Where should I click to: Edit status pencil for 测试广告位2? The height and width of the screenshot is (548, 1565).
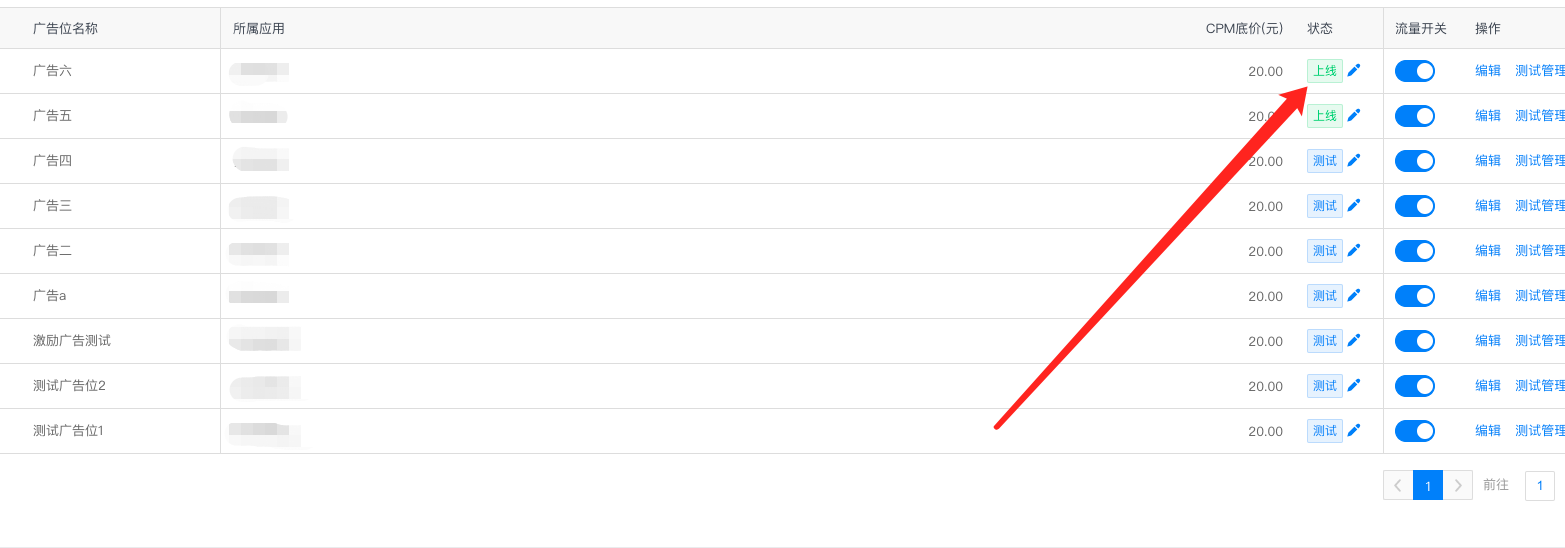point(1354,385)
